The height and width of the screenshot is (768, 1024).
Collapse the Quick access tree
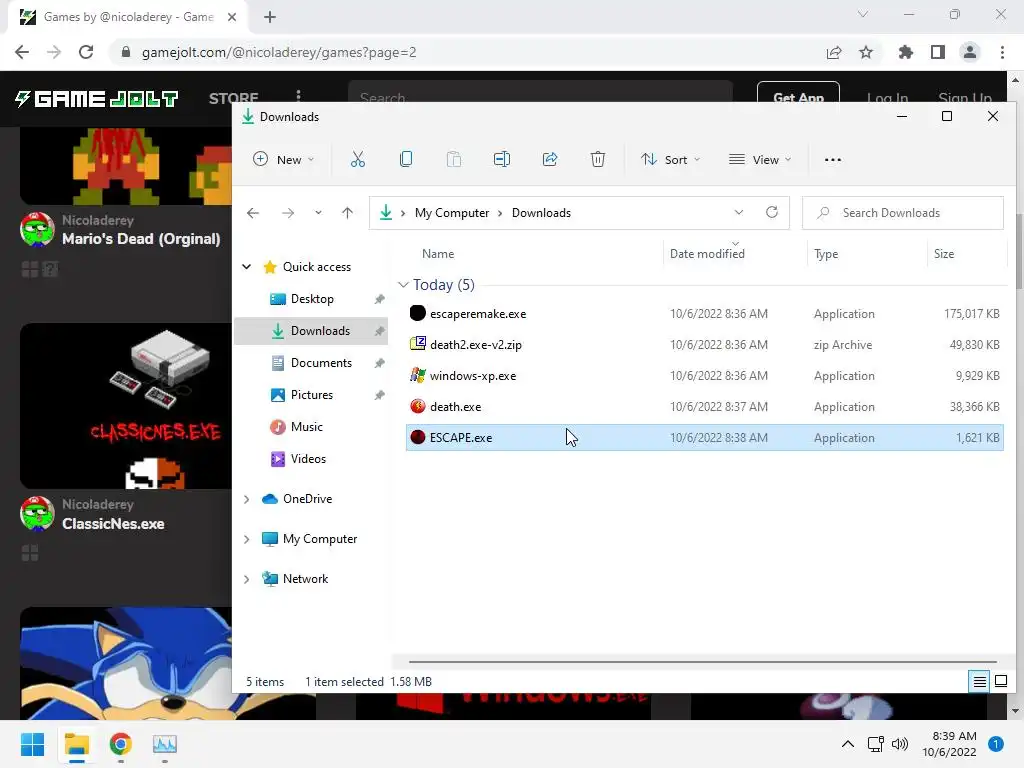247,266
